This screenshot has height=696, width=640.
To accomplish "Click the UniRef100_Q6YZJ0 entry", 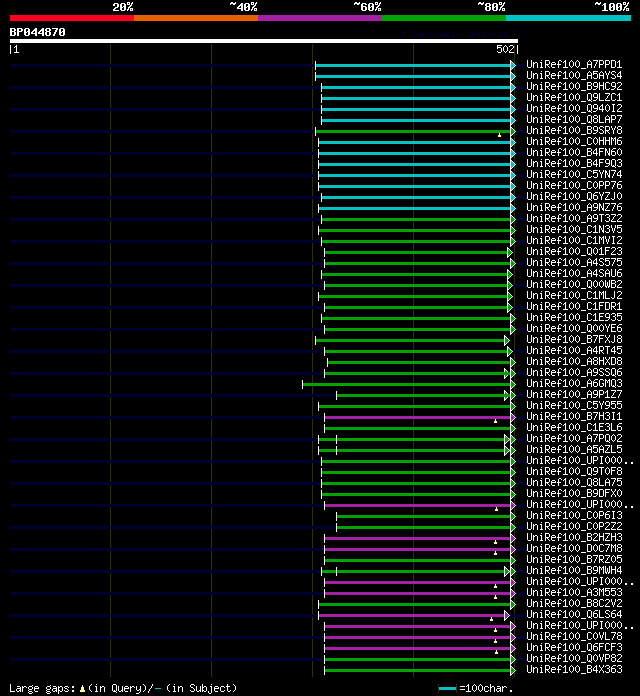I will (x=574, y=197).
